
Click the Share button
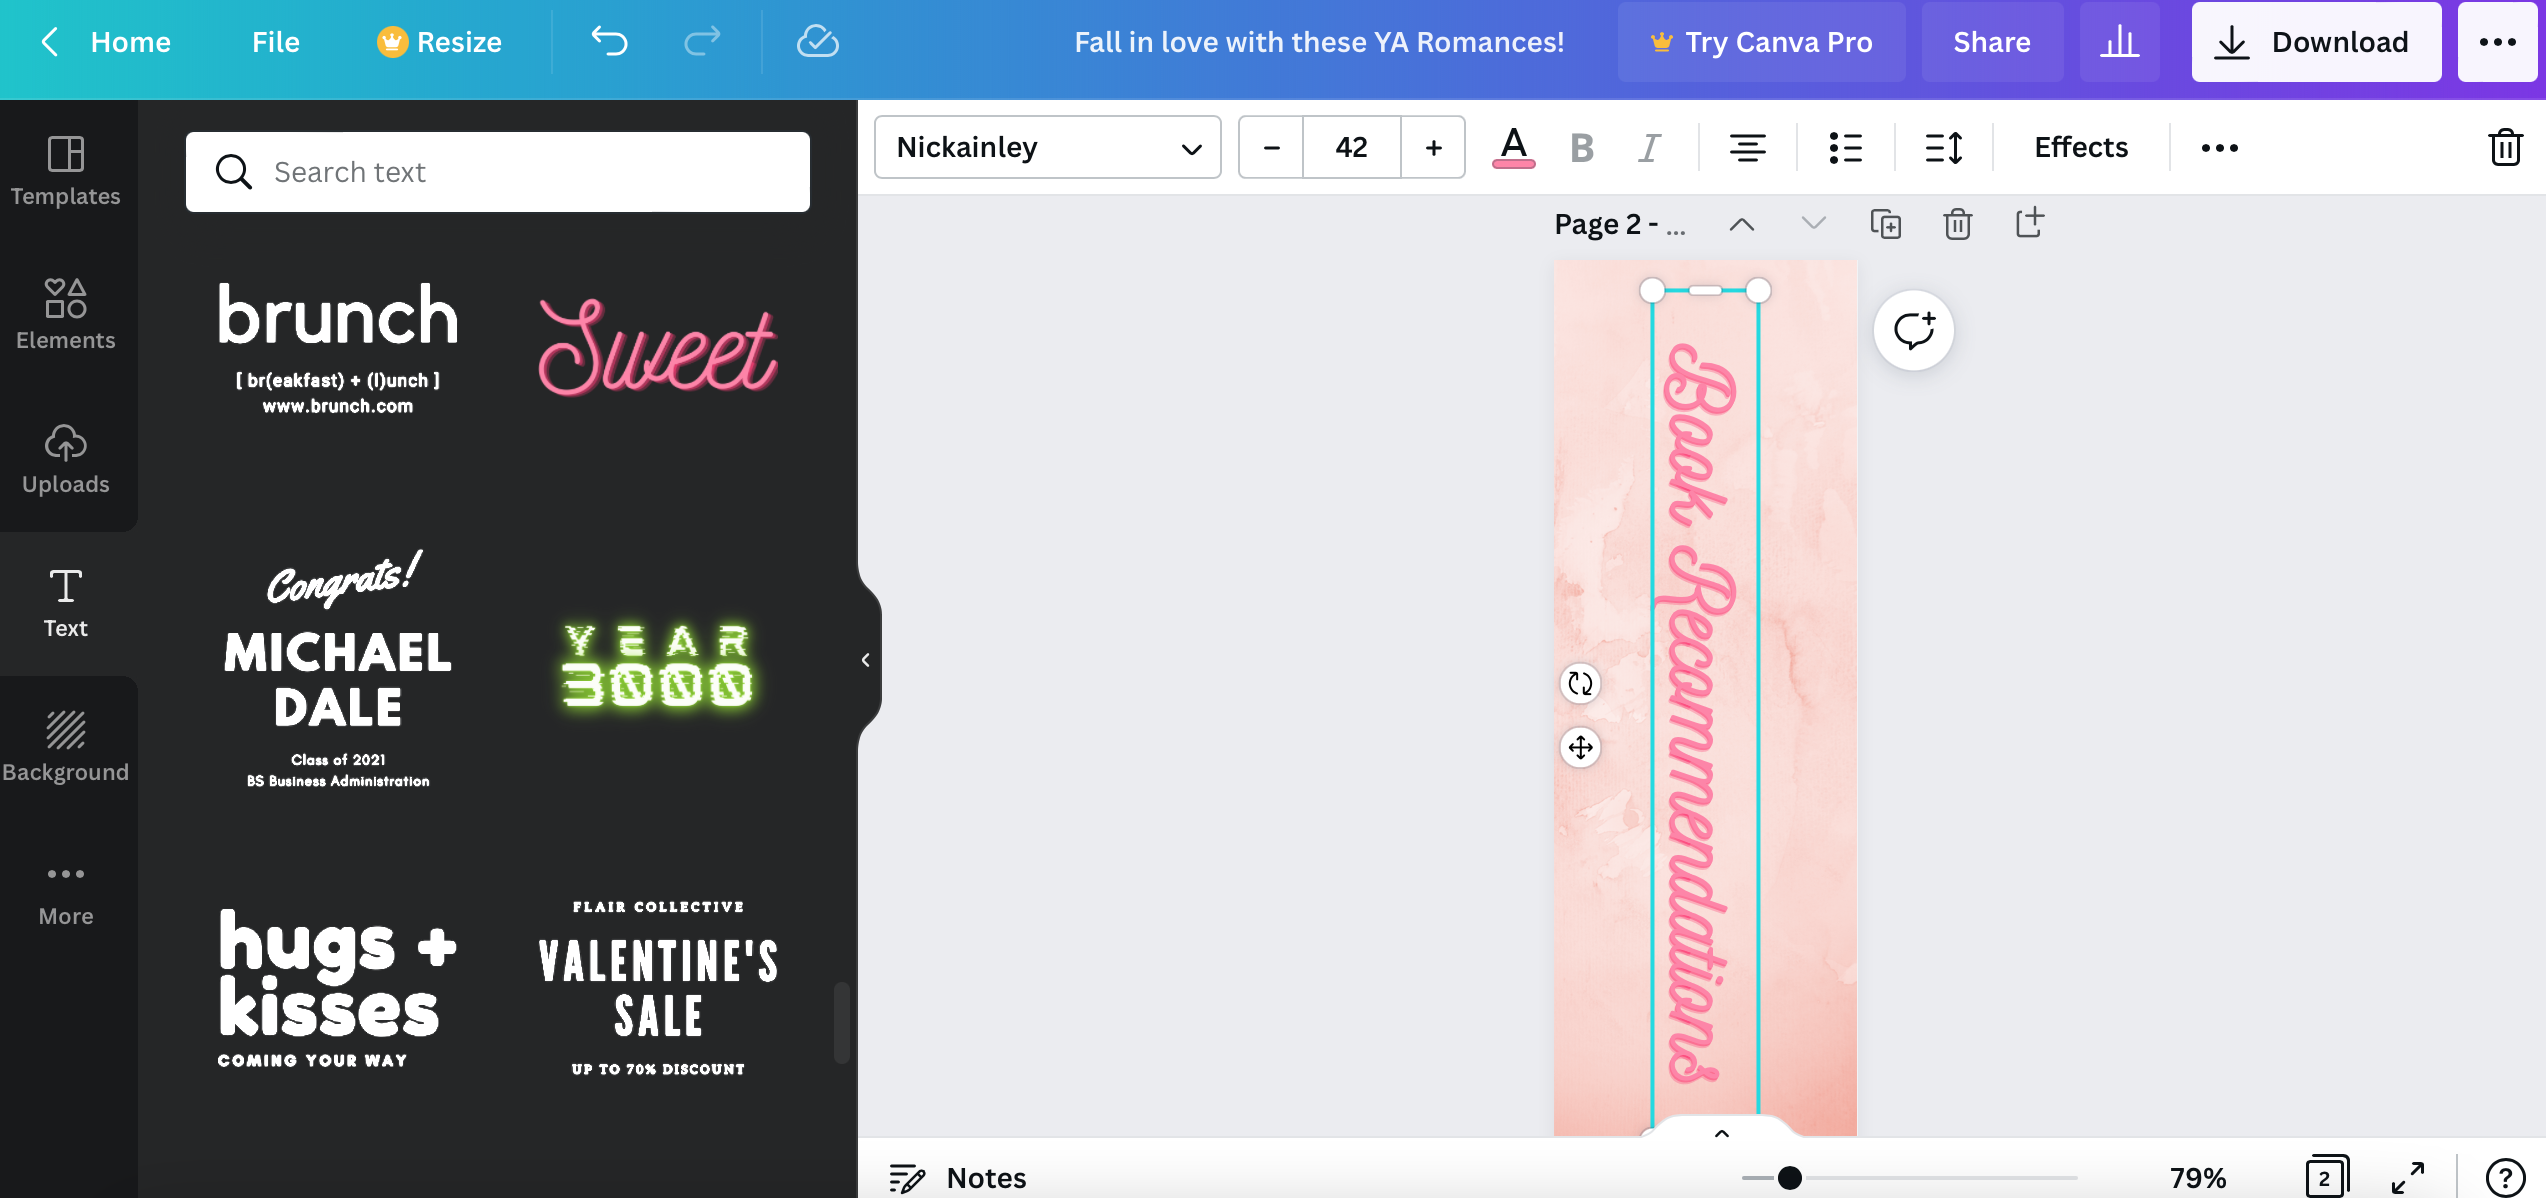pyautogui.click(x=1989, y=41)
